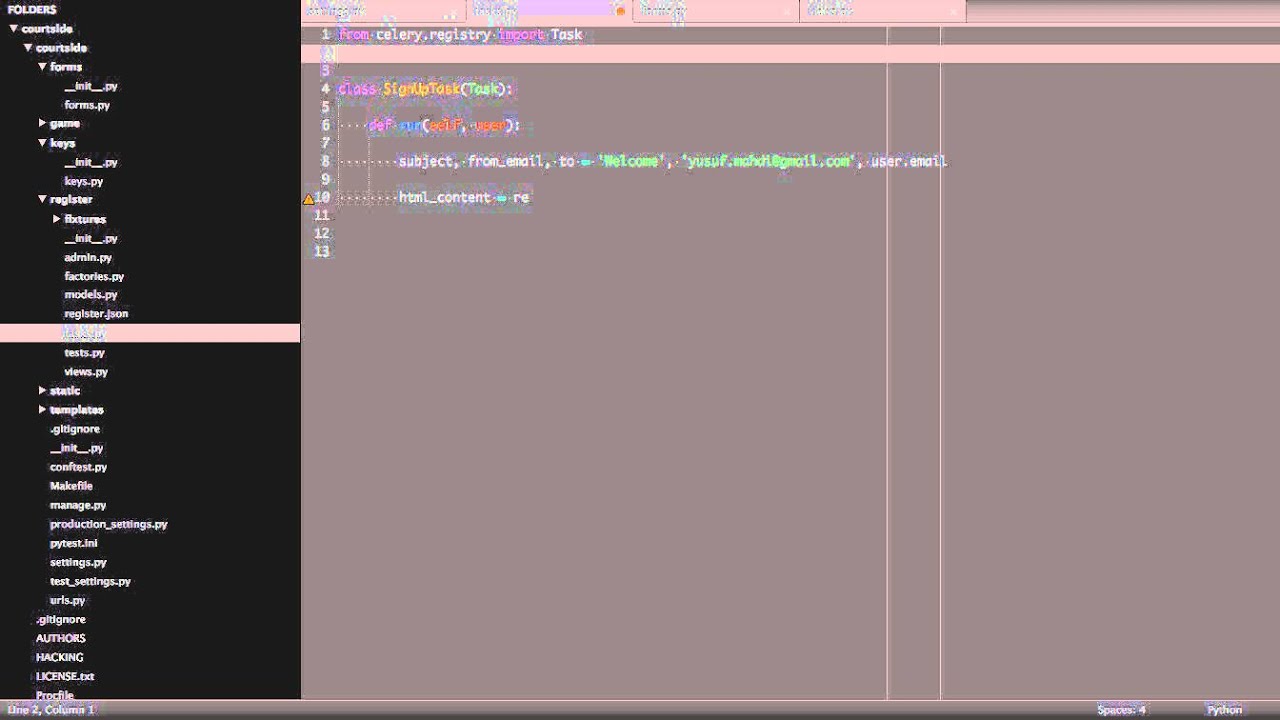Expand the fixtures folder

click(56, 219)
